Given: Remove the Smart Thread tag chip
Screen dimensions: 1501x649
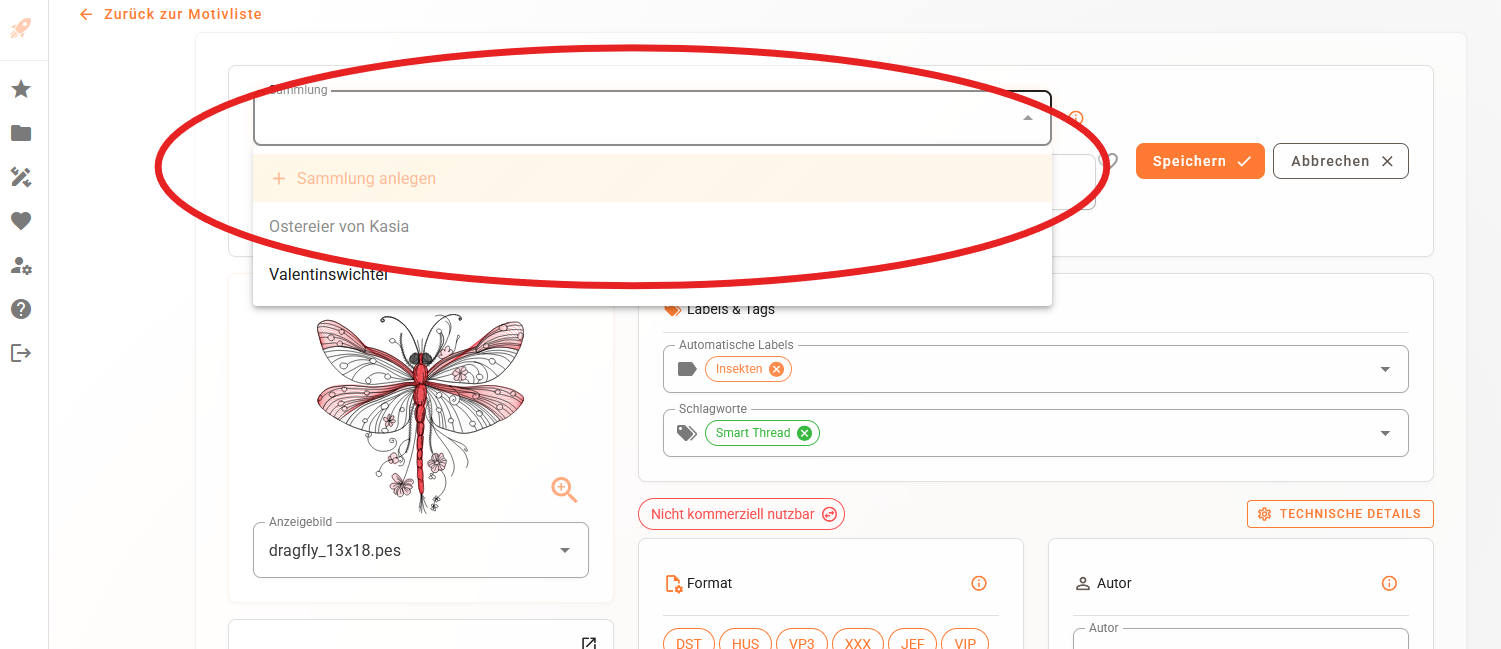Looking at the screenshot, I should pos(804,433).
